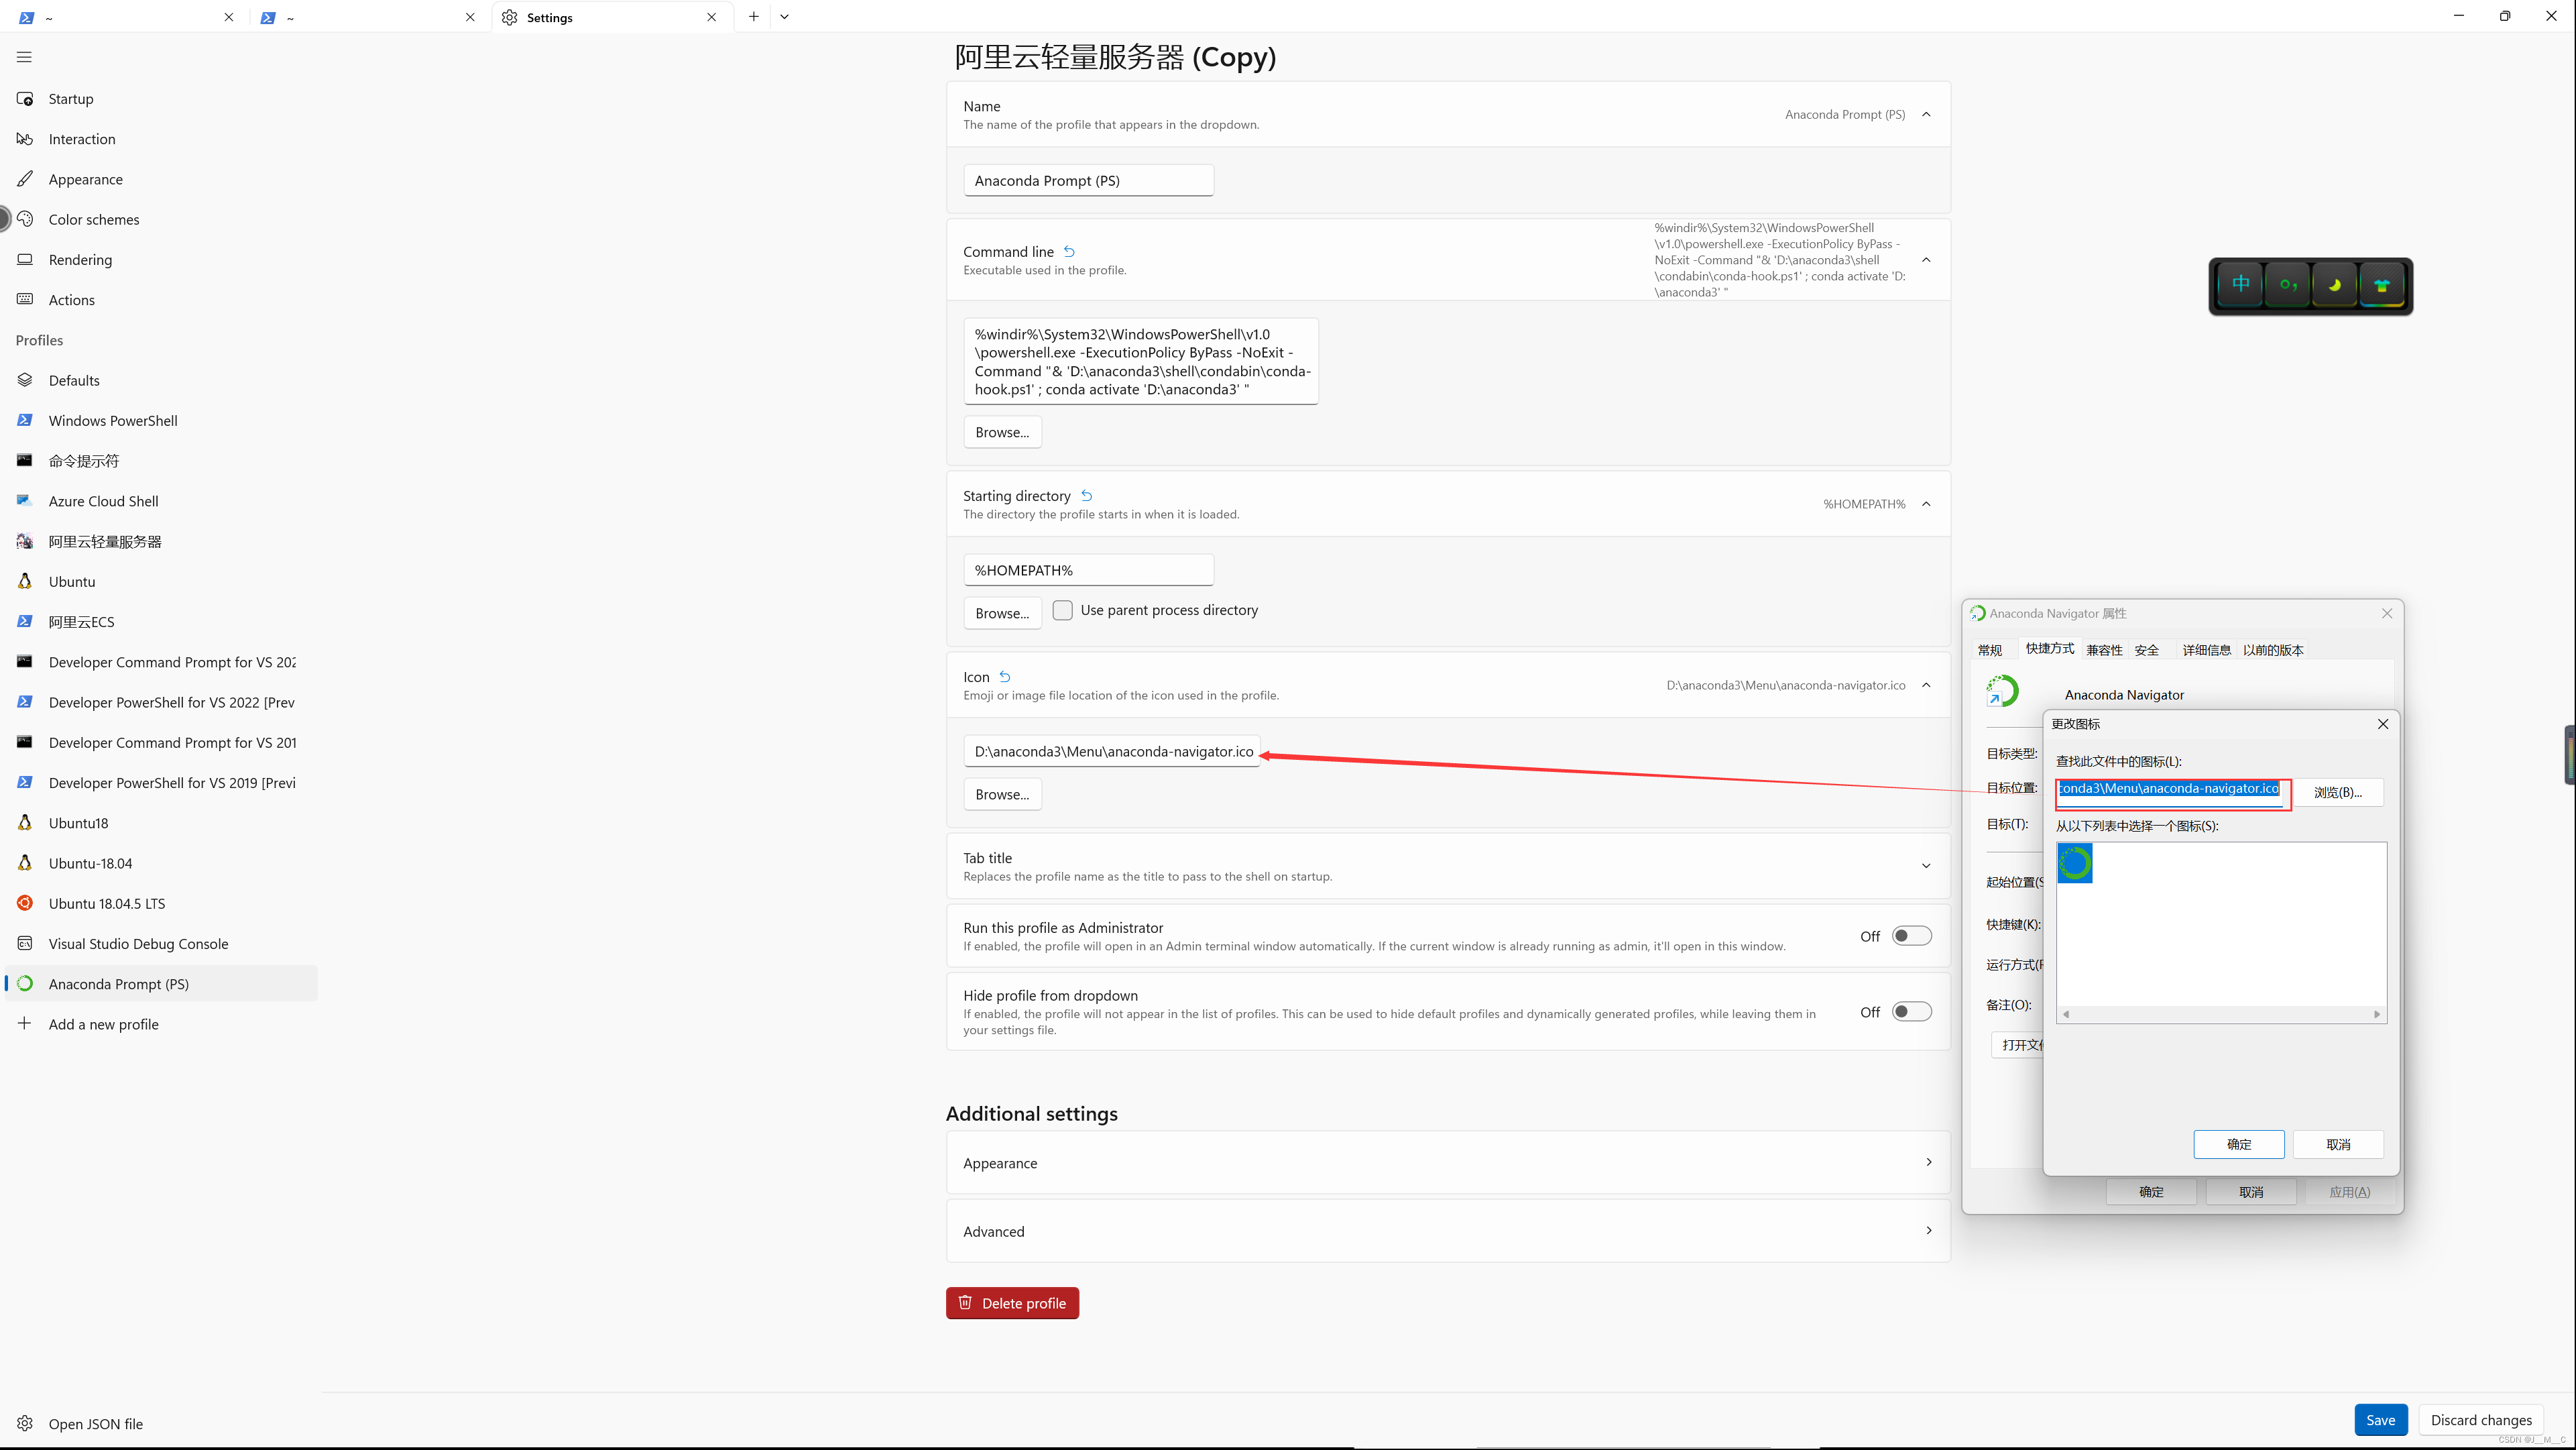Screen dimensions: 2576x1450
Task: Toggle Run this profile as Administrator
Action: [x=1911, y=936]
